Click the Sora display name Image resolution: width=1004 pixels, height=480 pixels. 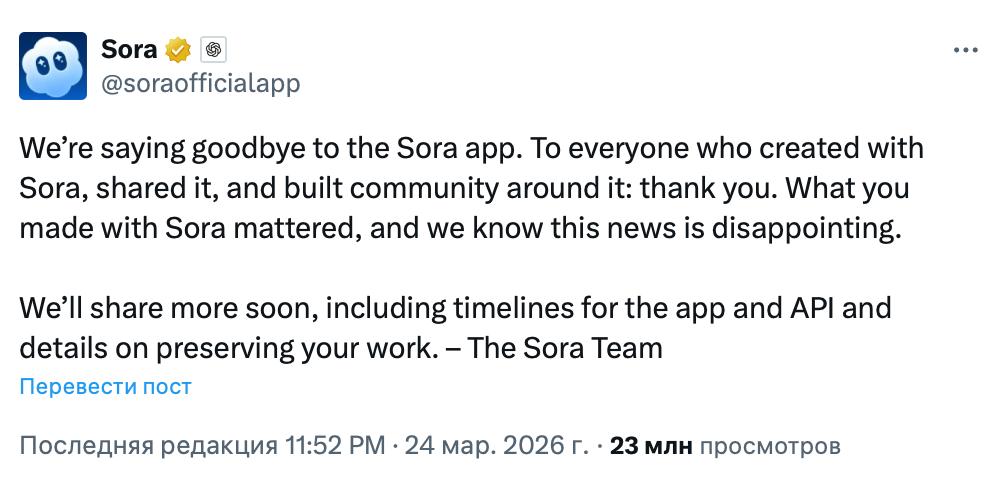[129, 49]
